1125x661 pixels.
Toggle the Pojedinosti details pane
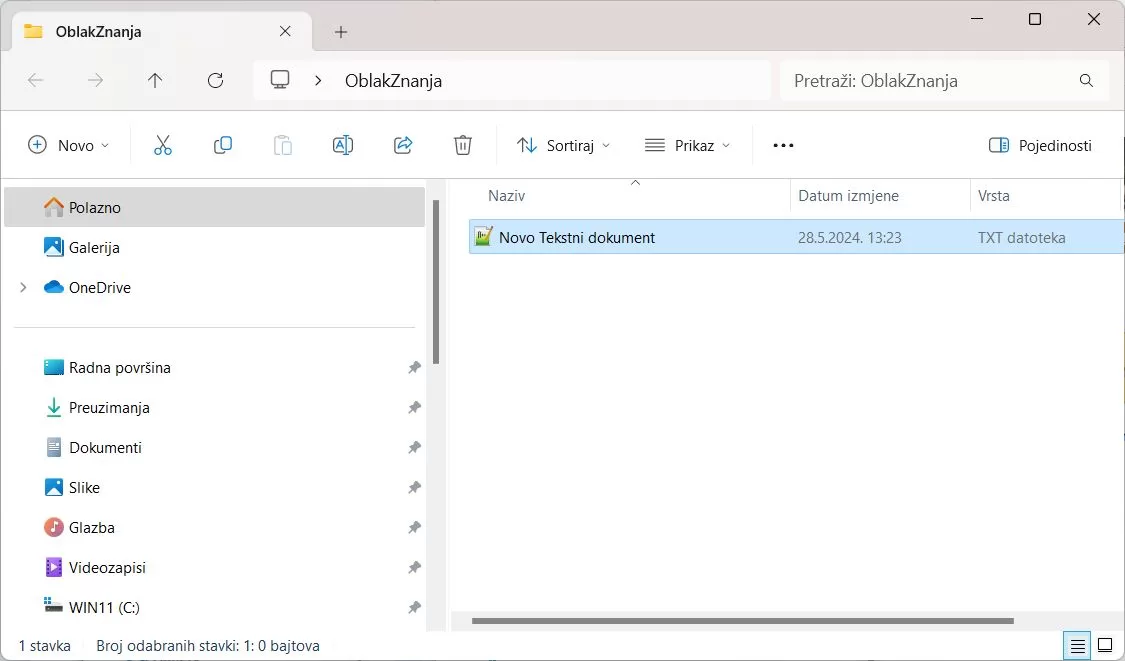point(1040,145)
